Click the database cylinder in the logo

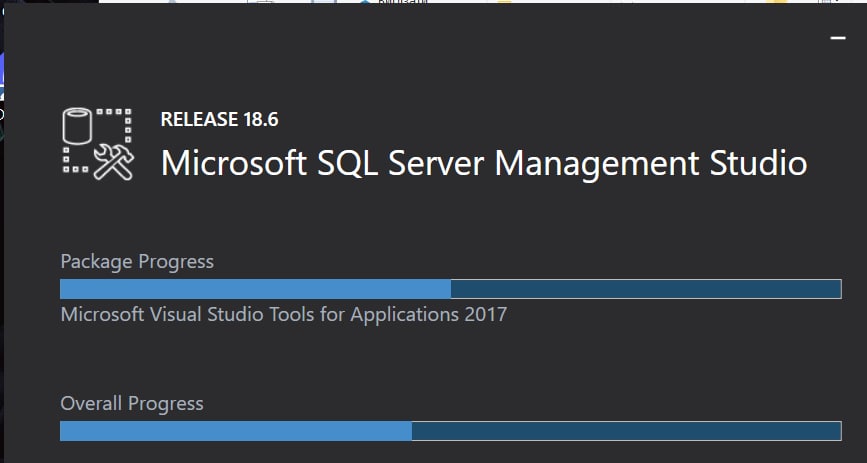click(78, 128)
